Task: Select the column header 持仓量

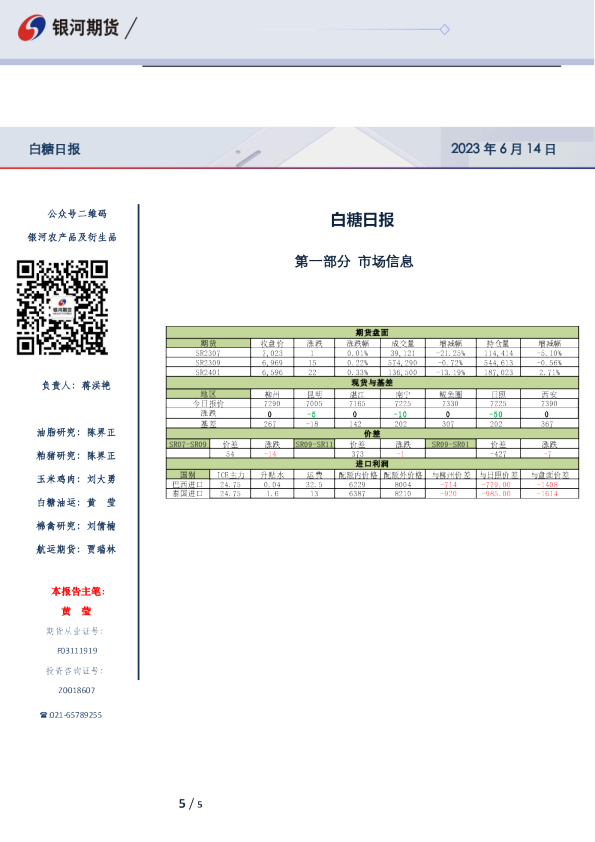Action: (x=498, y=343)
